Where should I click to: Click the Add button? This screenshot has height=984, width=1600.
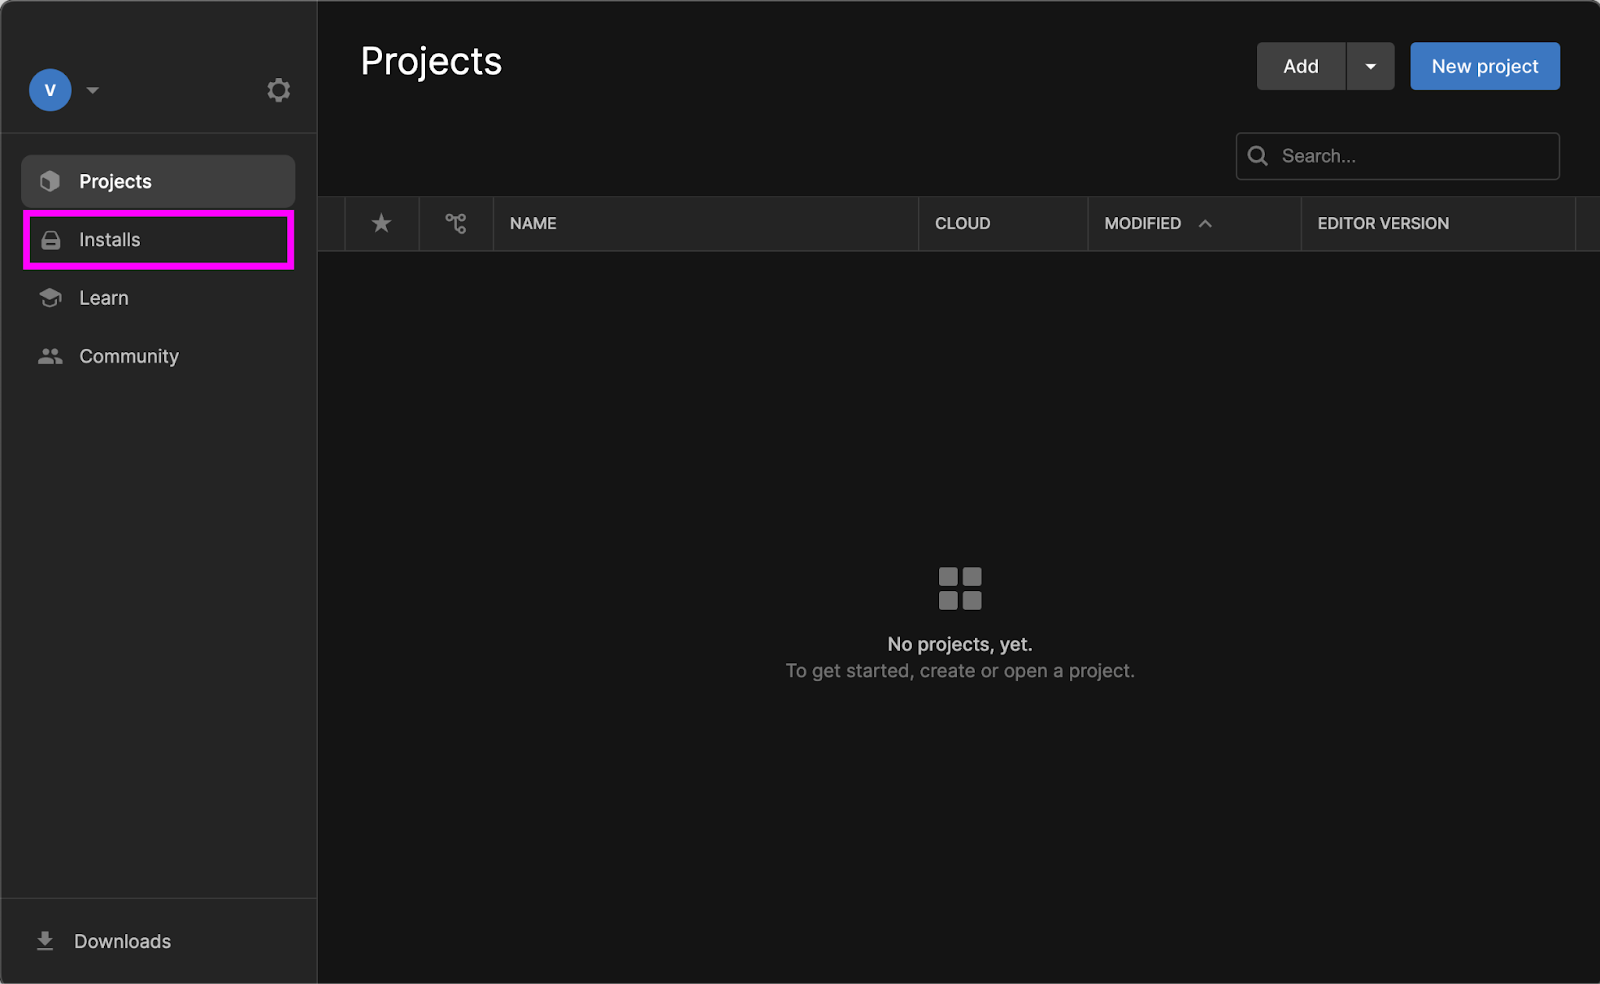coord(1300,66)
